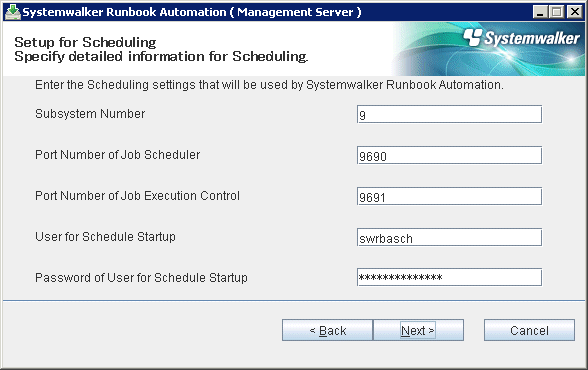Proceed with the Next button

tap(418, 330)
